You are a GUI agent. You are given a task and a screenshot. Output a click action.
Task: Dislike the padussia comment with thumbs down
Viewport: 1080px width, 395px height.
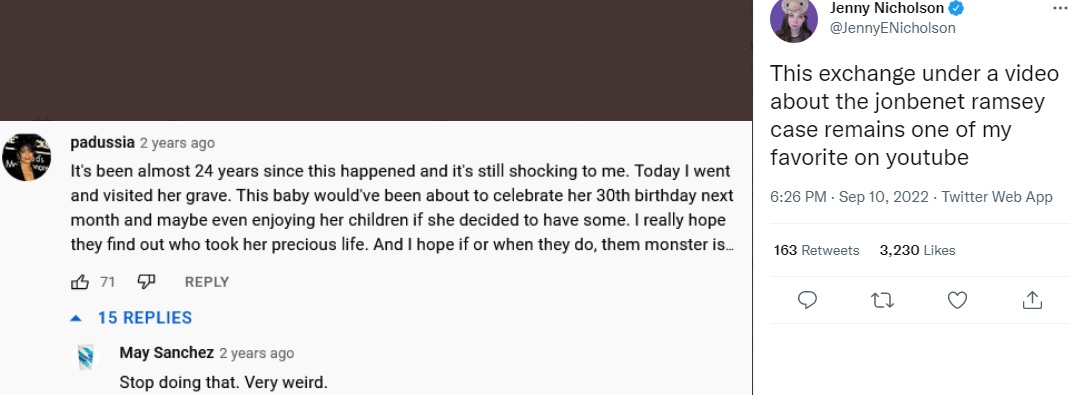pos(145,281)
